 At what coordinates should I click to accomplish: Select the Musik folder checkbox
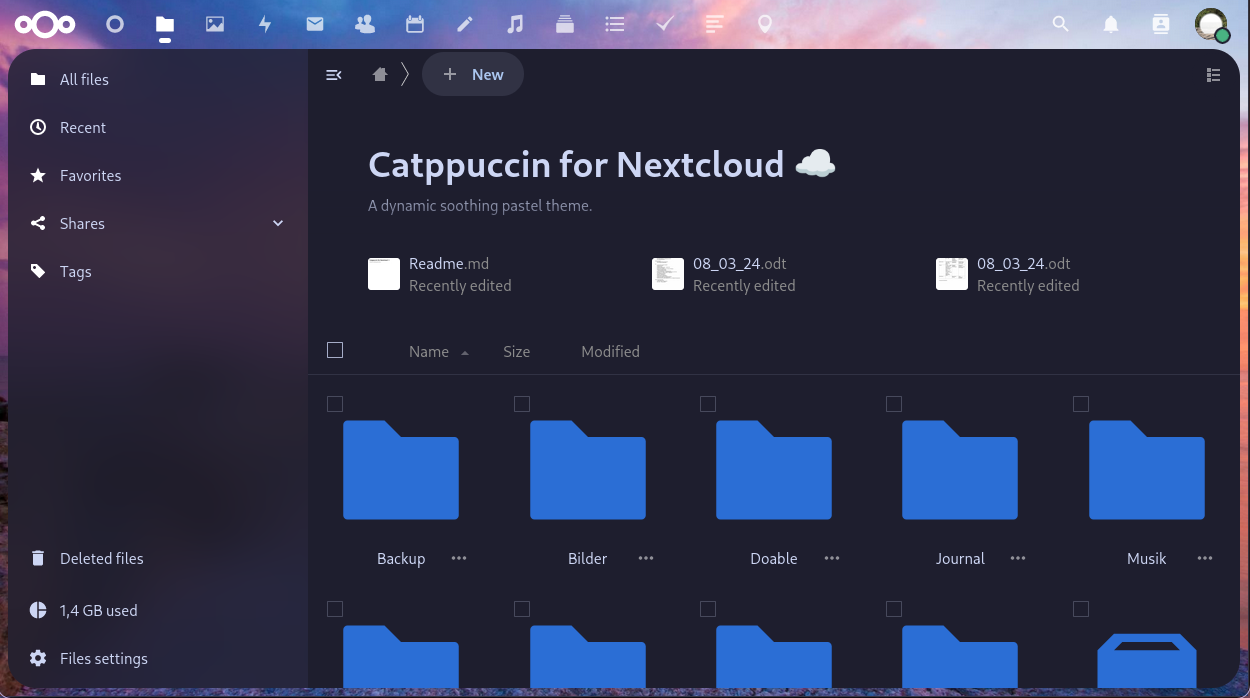pos(1081,404)
